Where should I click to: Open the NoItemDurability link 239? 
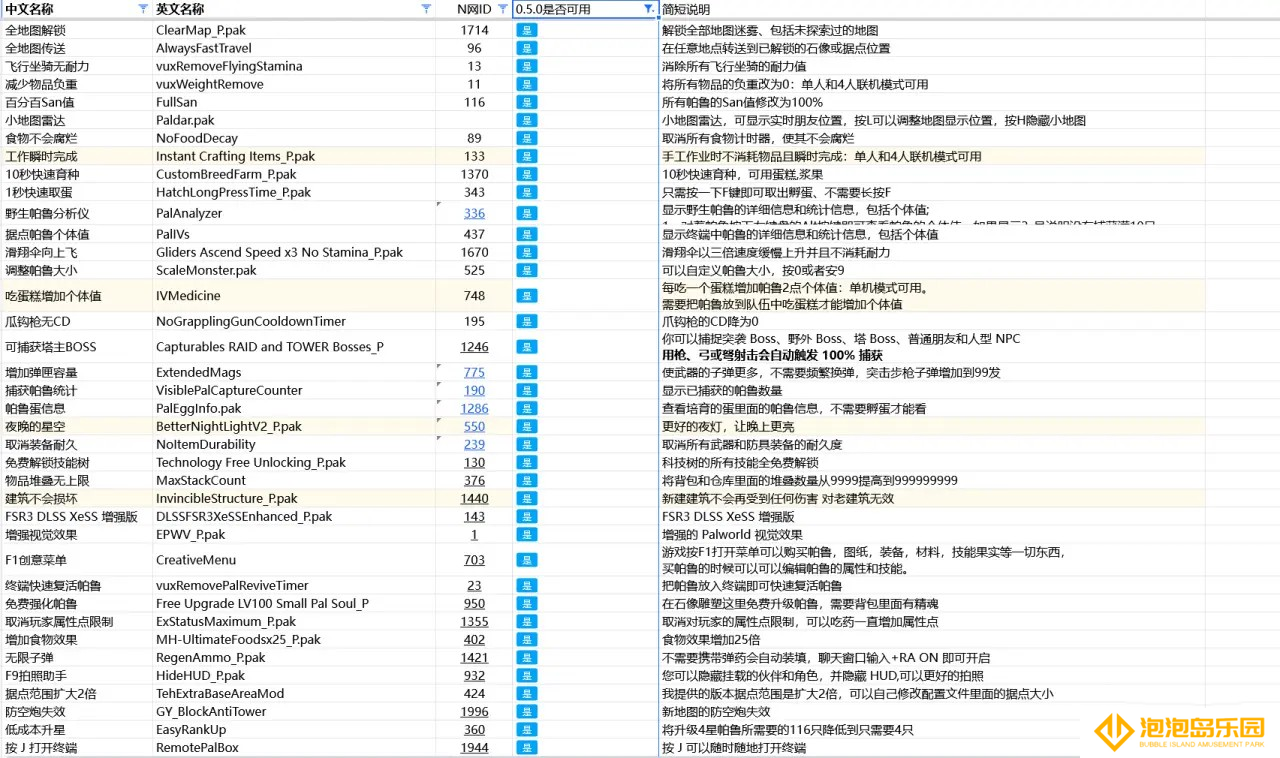pos(474,444)
